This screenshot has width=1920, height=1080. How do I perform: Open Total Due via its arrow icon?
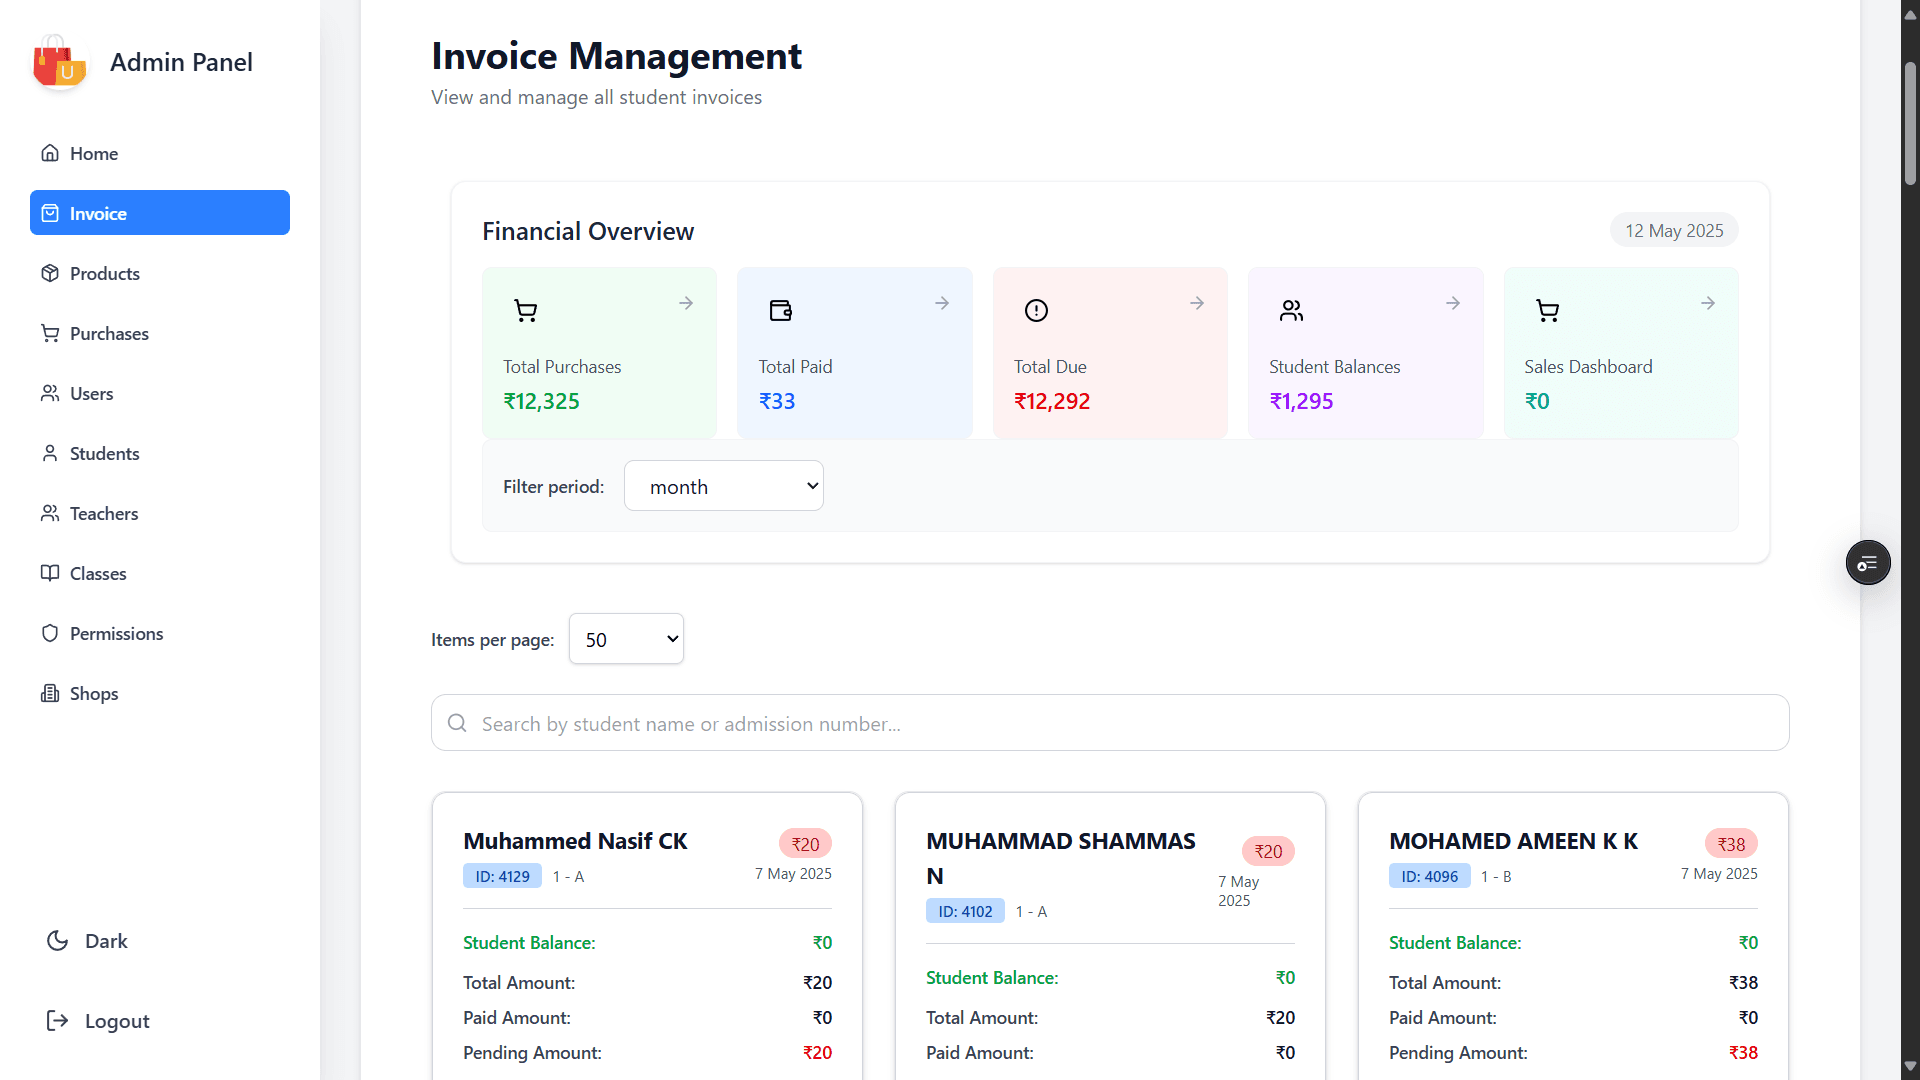click(1197, 303)
